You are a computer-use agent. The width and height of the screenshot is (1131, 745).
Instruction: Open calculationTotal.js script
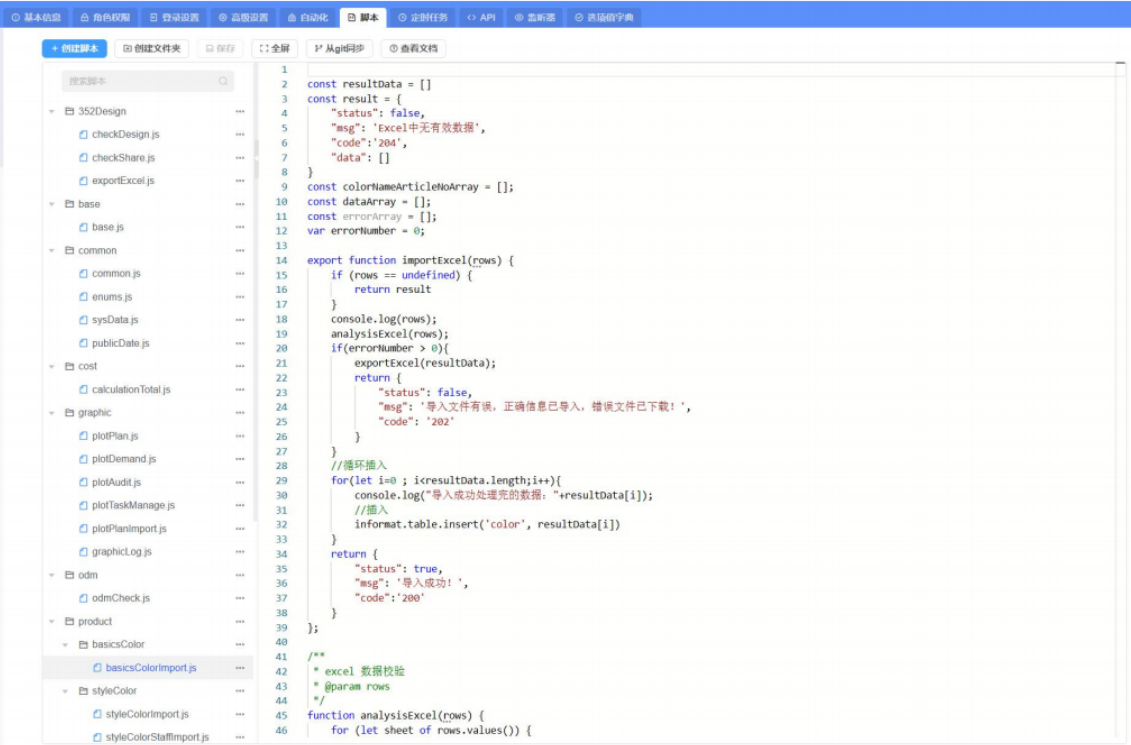click(x=131, y=389)
